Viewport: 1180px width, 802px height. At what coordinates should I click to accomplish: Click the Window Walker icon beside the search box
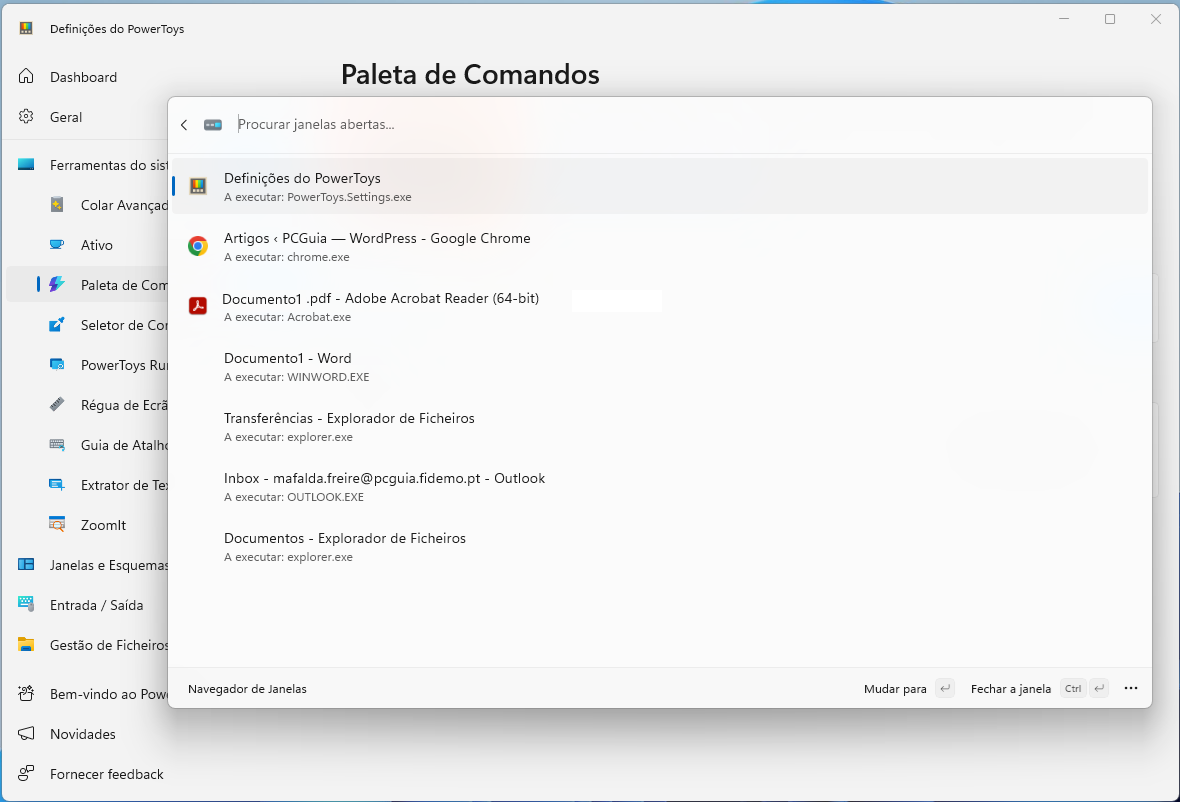pos(213,125)
